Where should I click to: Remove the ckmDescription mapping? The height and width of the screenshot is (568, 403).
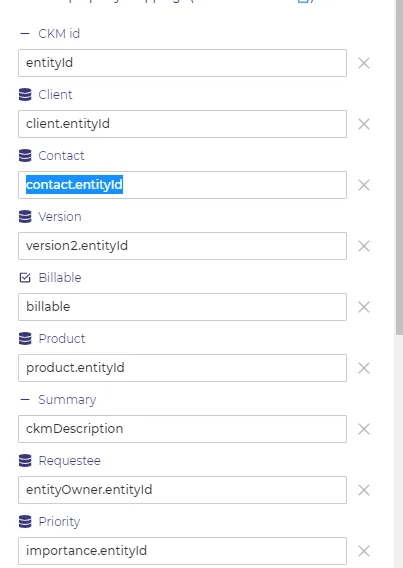point(364,429)
